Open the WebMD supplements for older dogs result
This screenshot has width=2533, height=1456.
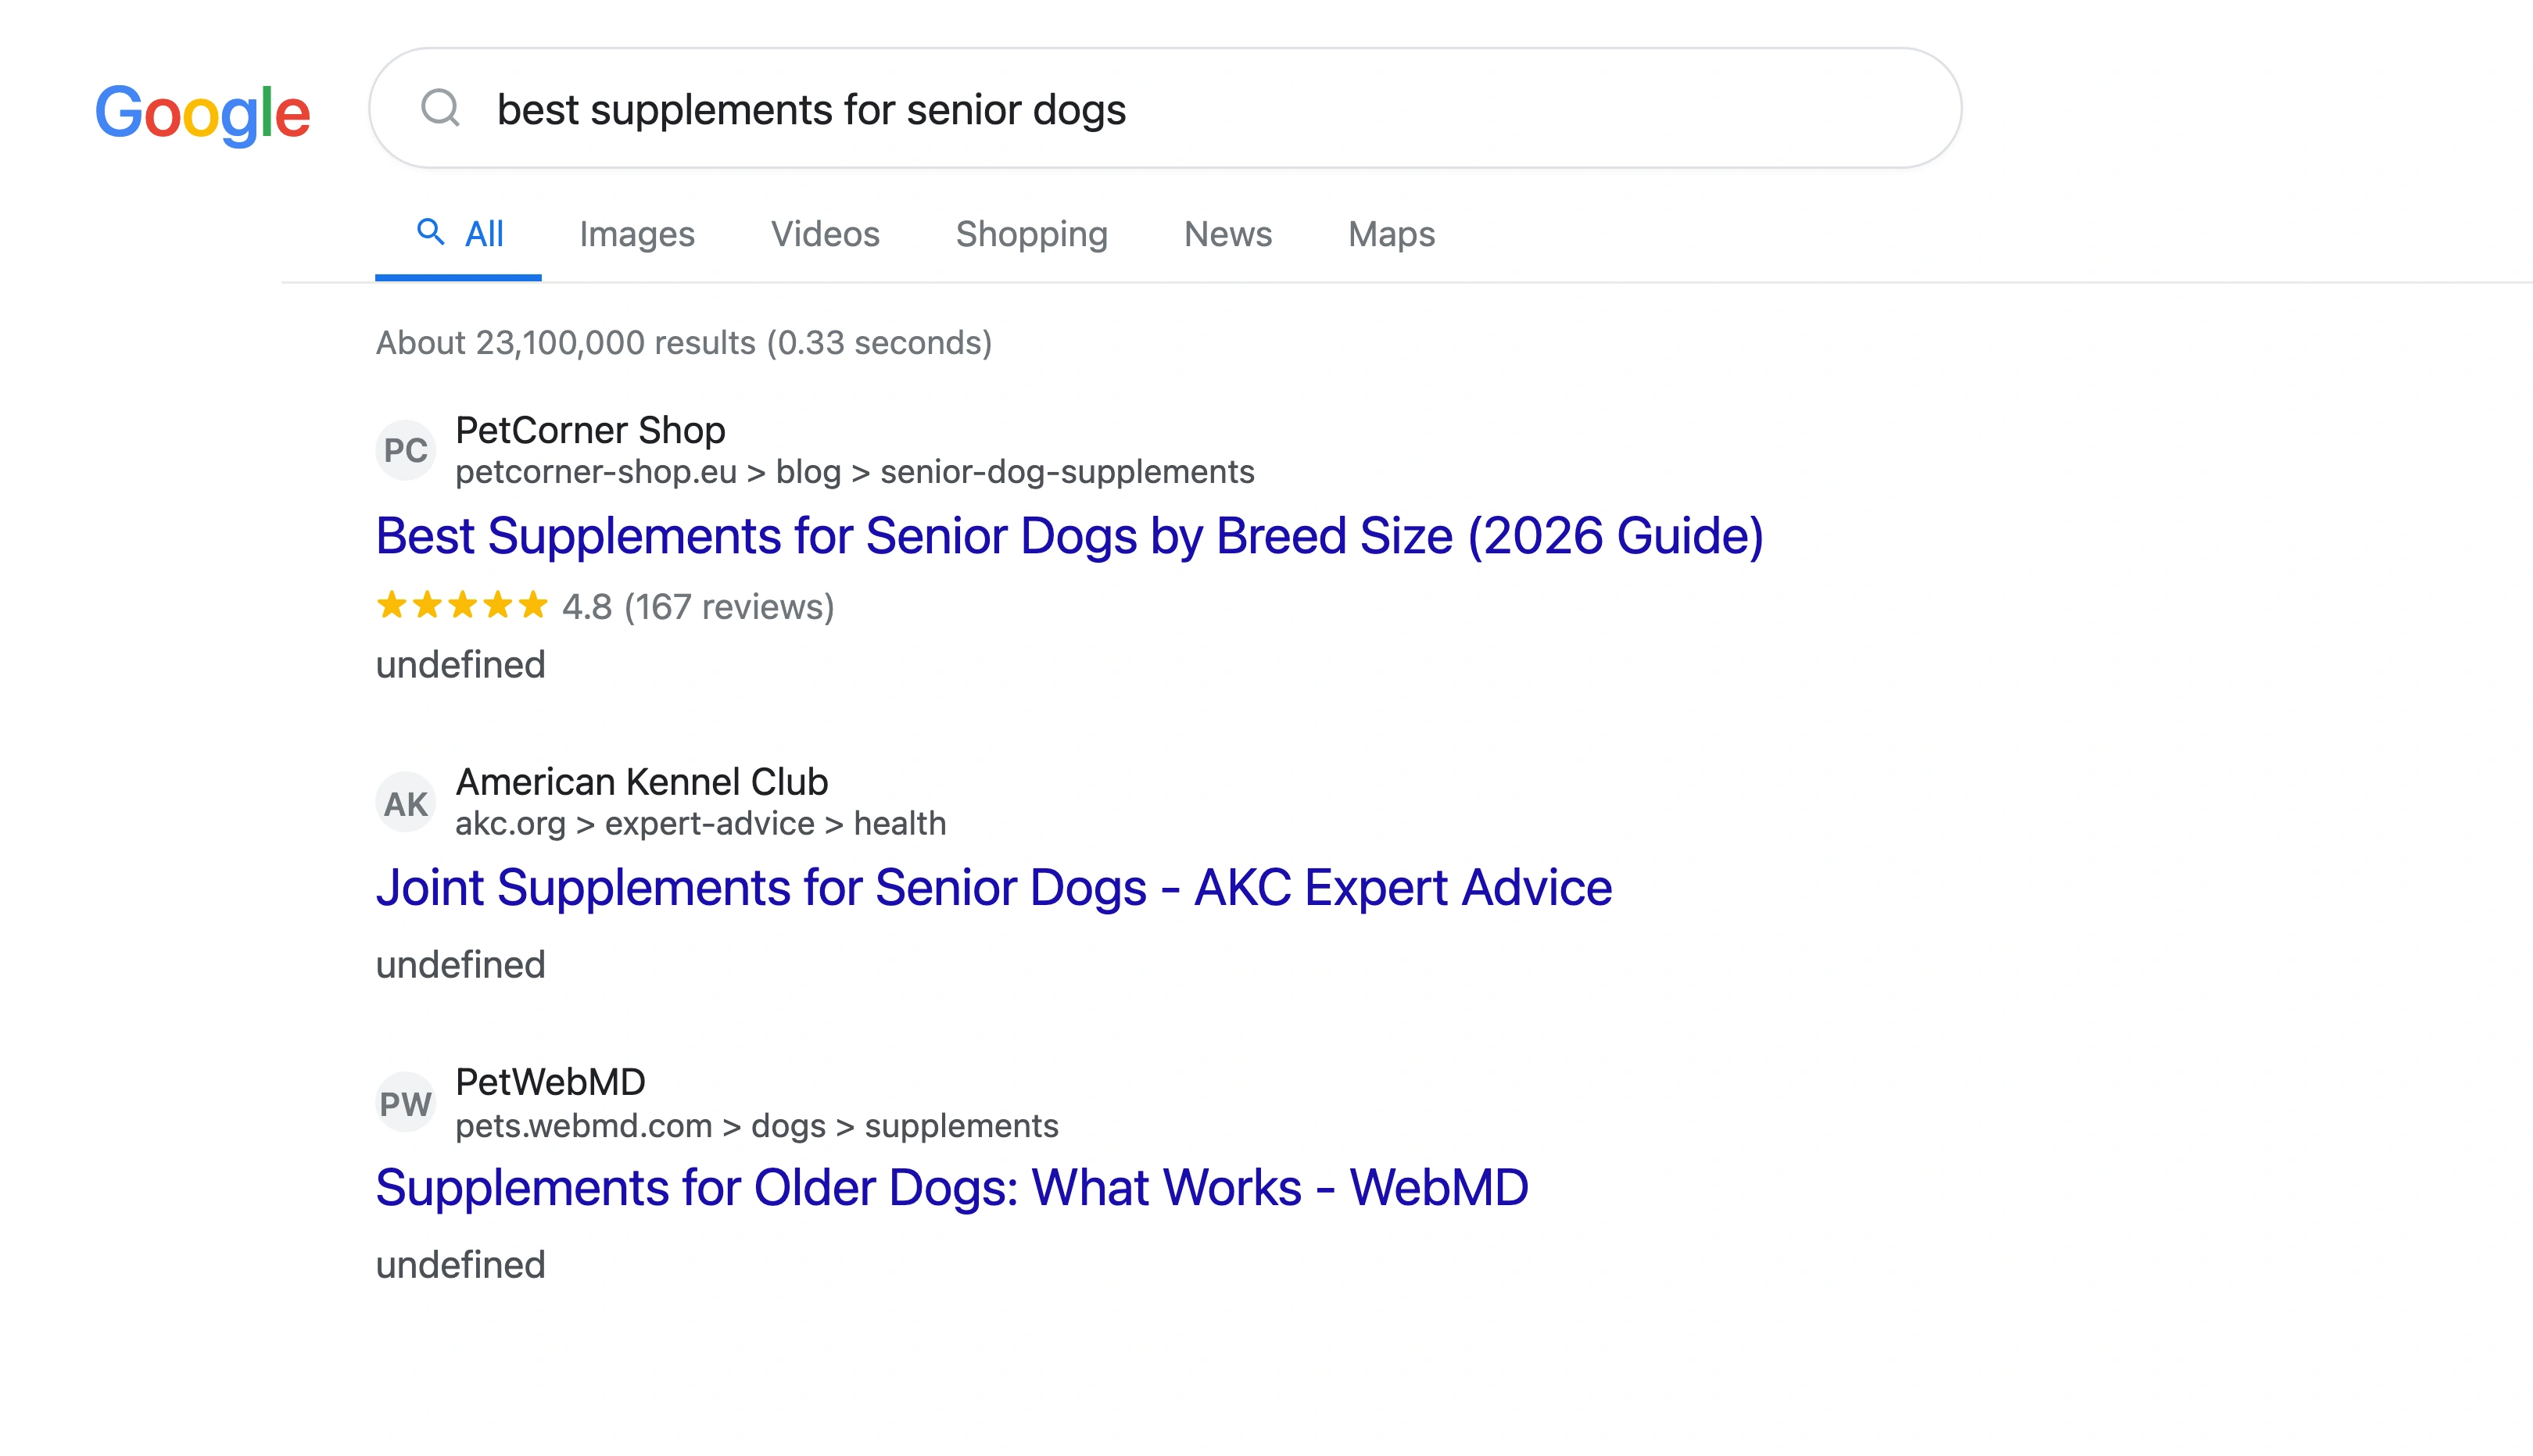(x=951, y=1188)
